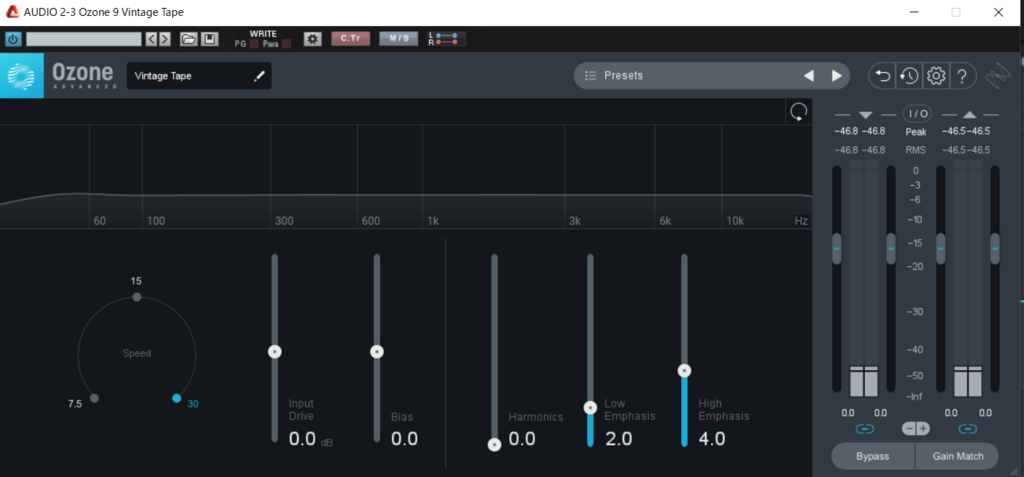1024x477 pixels.
Task: Toggle the plugin power button
Action: click(x=13, y=39)
